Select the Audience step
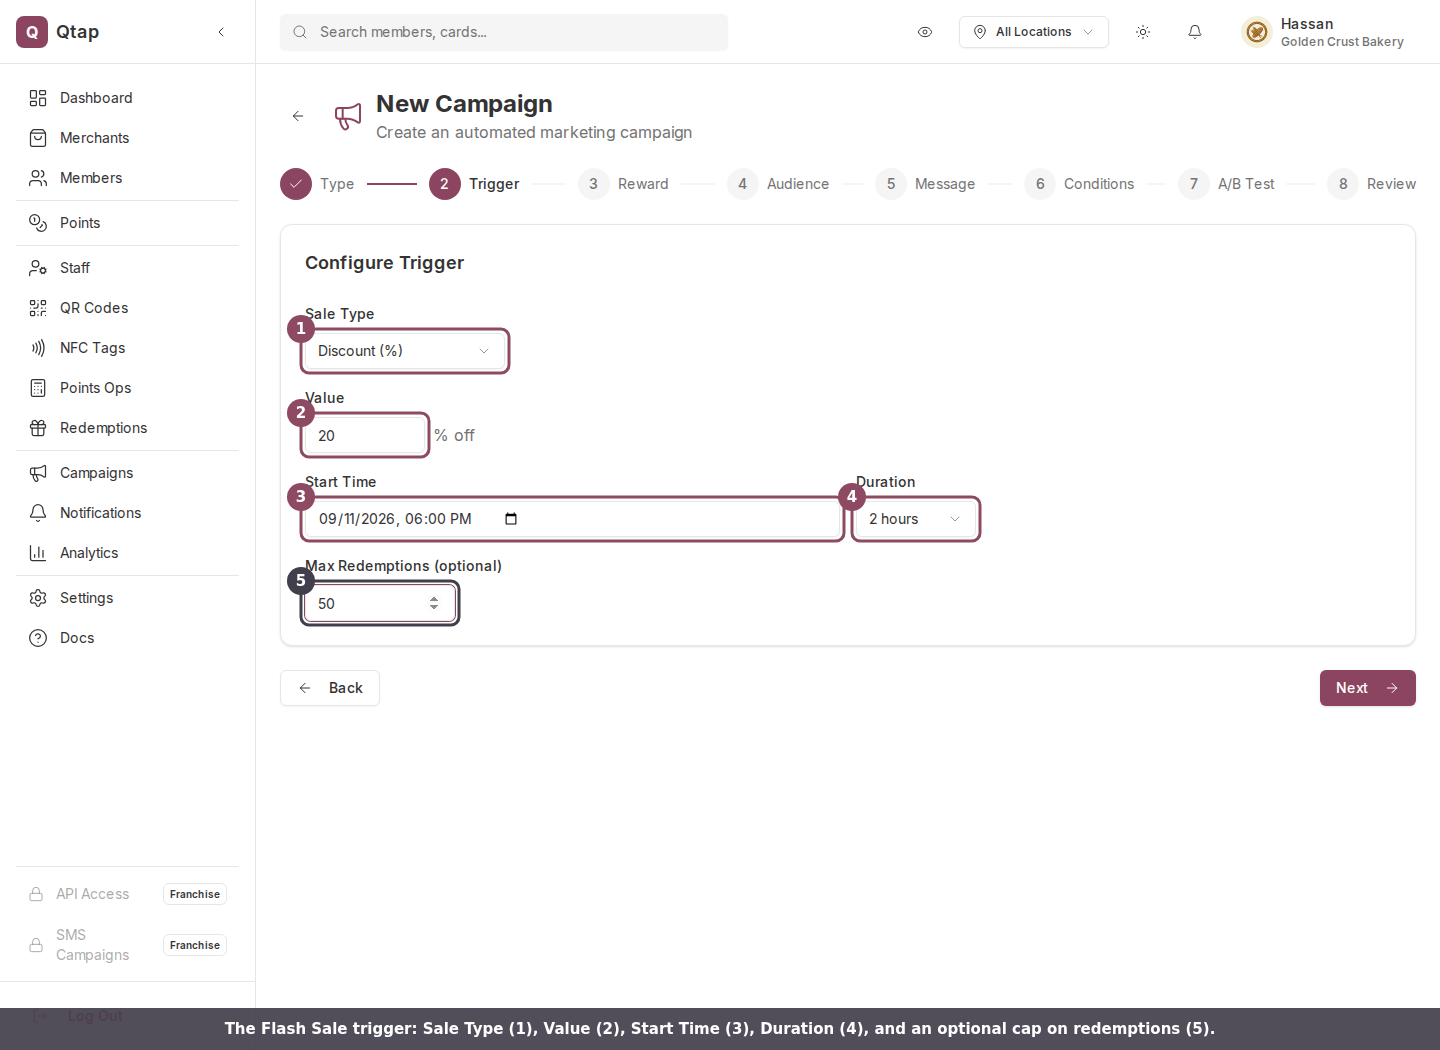Image resolution: width=1440 pixels, height=1050 pixels. coord(778,184)
